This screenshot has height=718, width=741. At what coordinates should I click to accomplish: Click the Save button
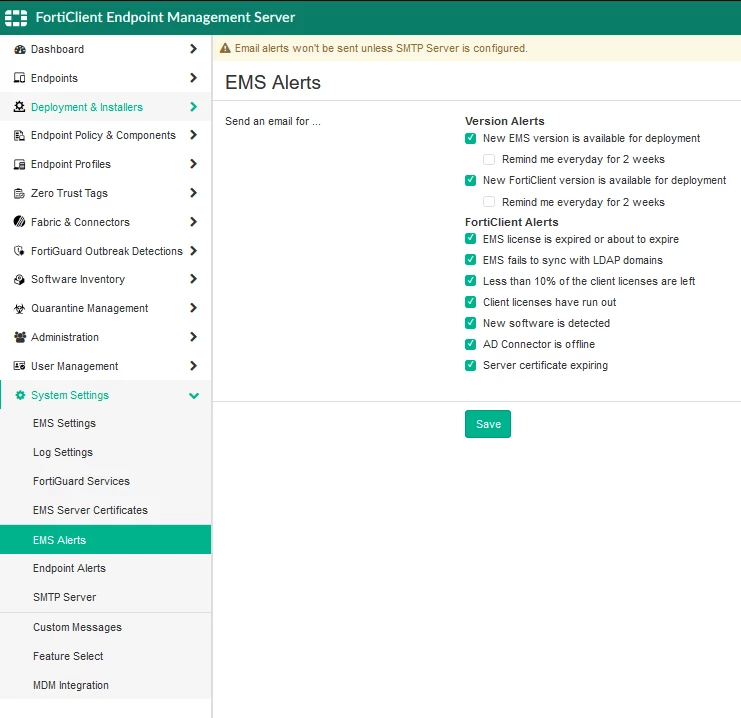[x=488, y=424]
